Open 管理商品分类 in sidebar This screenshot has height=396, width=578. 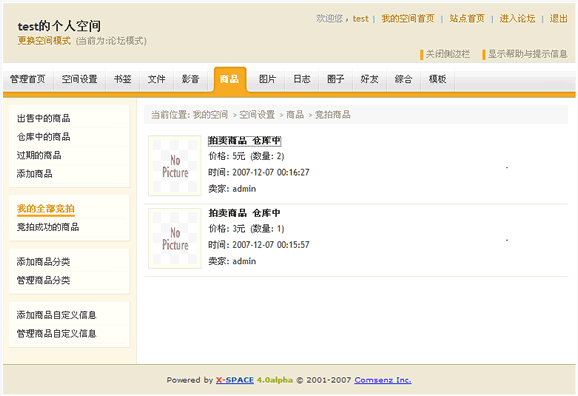tap(43, 280)
